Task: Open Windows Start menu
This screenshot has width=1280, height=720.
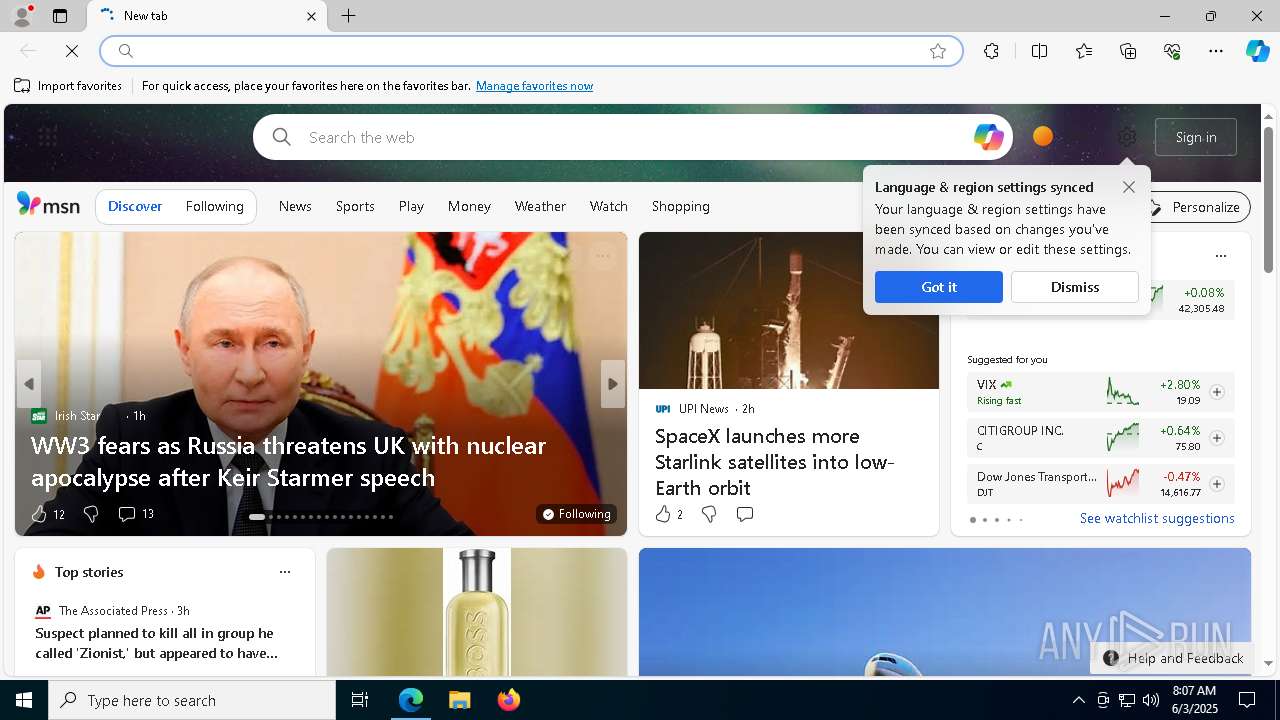Action: 24,700
